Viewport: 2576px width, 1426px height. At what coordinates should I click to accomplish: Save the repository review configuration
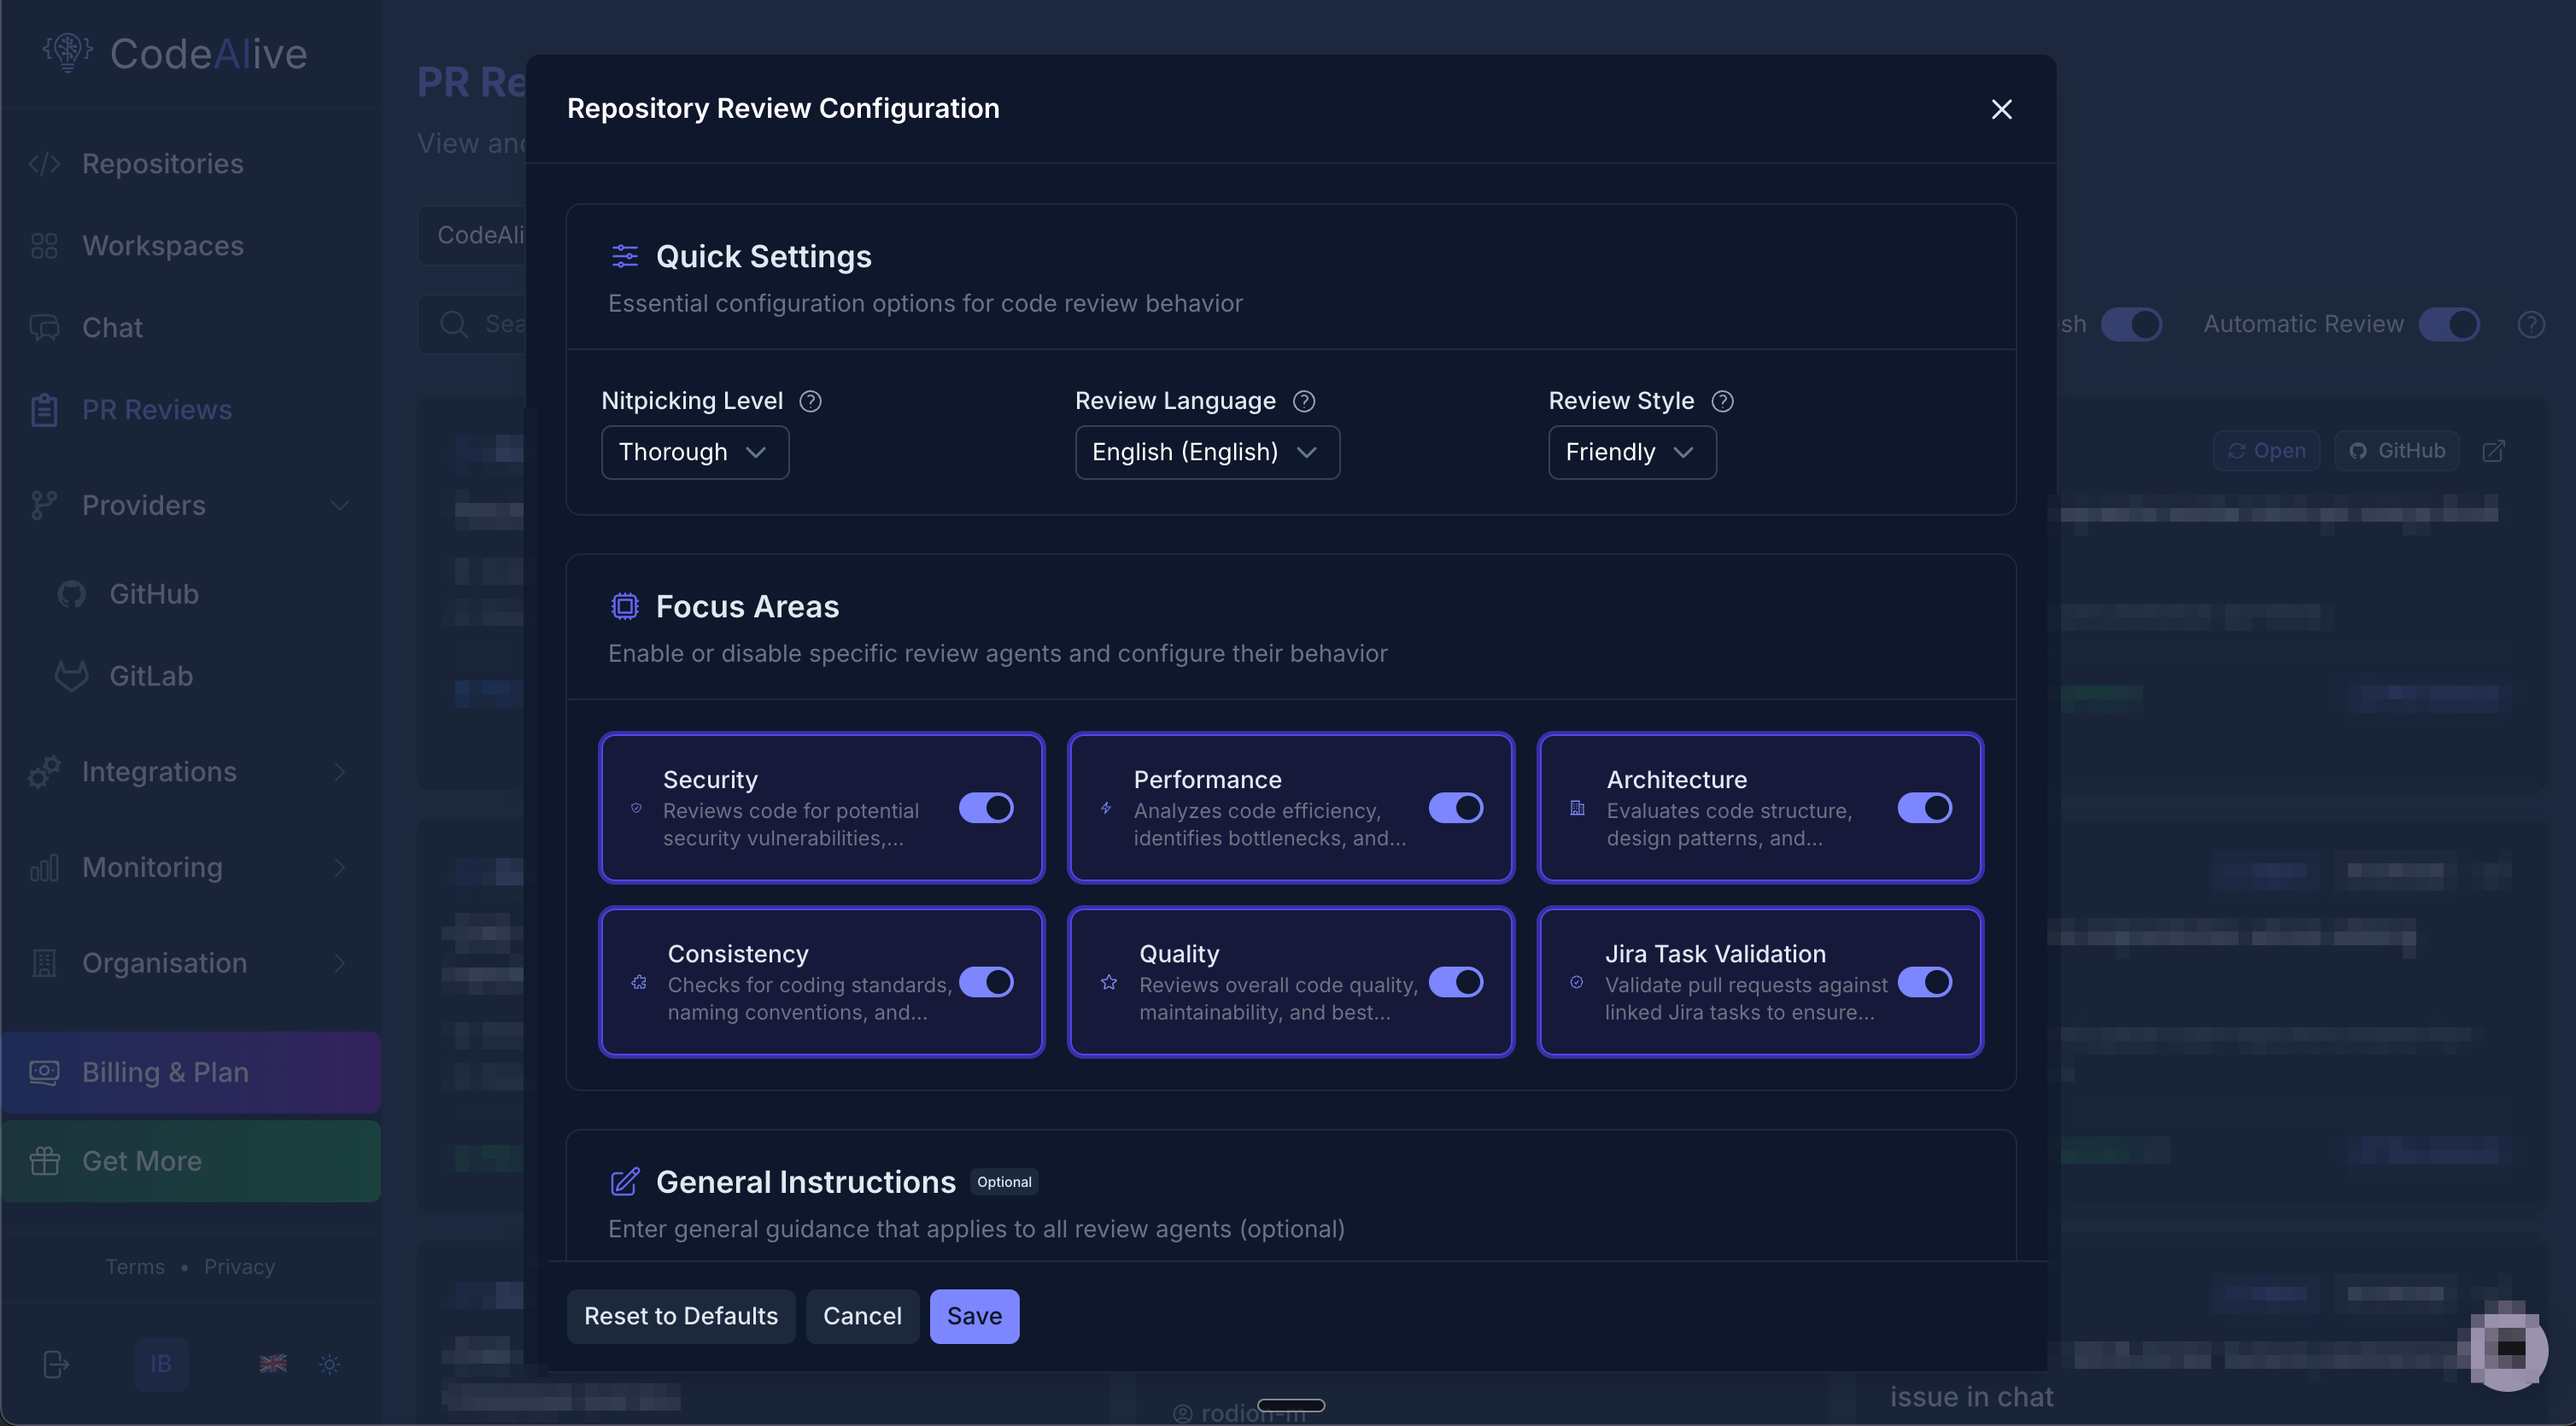(x=974, y=1316)
